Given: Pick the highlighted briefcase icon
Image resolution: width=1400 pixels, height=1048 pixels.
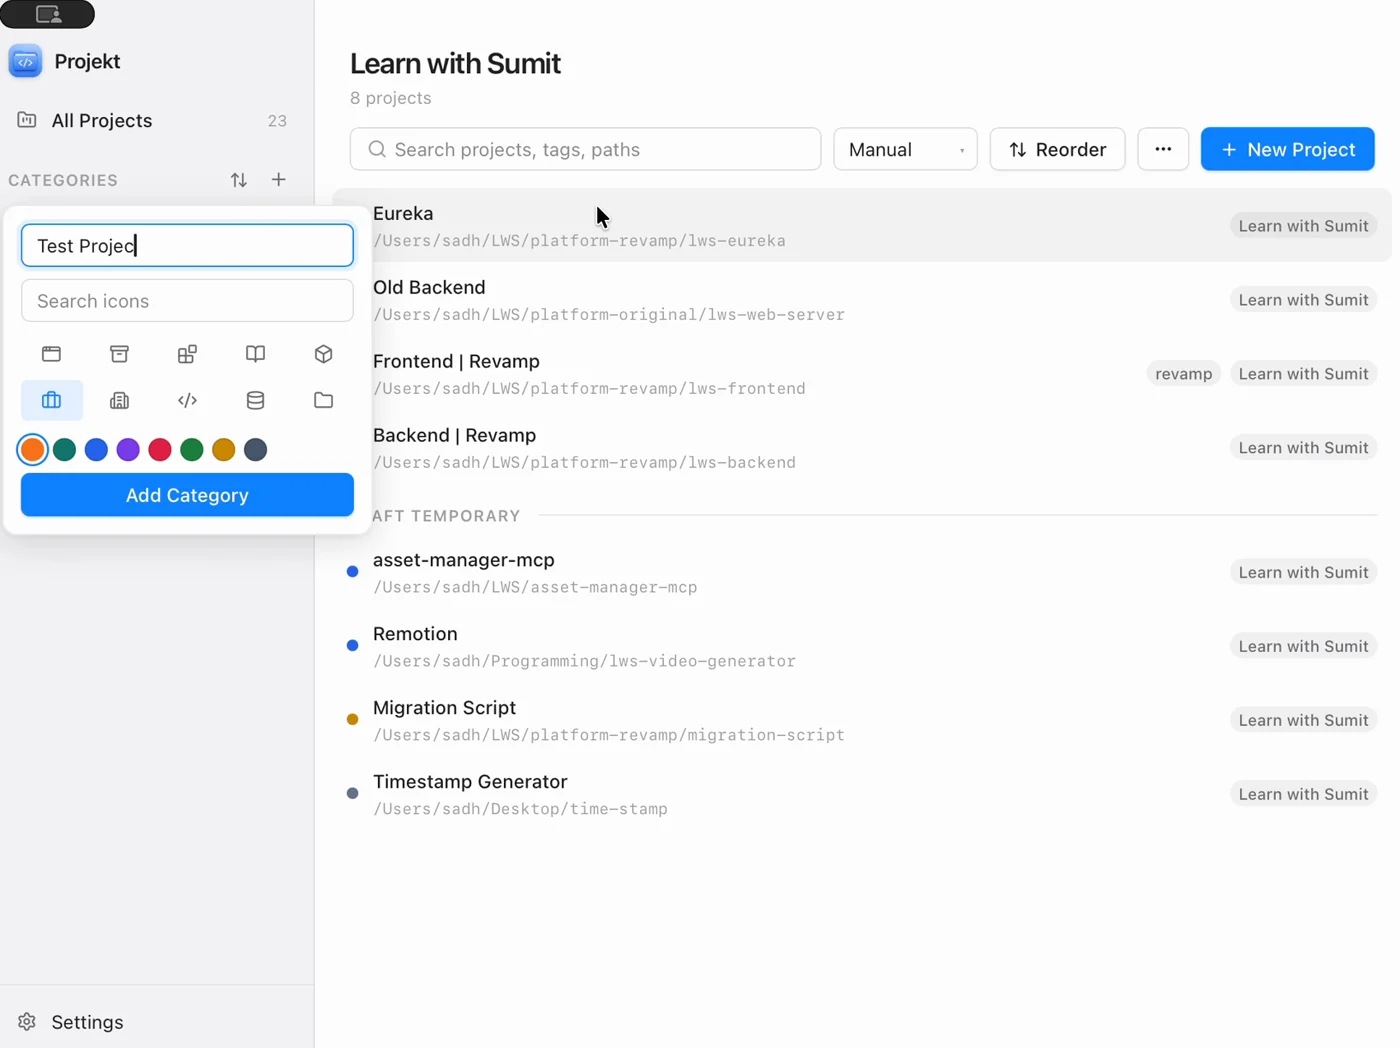Looking at the screenshot, I should 51,400.
